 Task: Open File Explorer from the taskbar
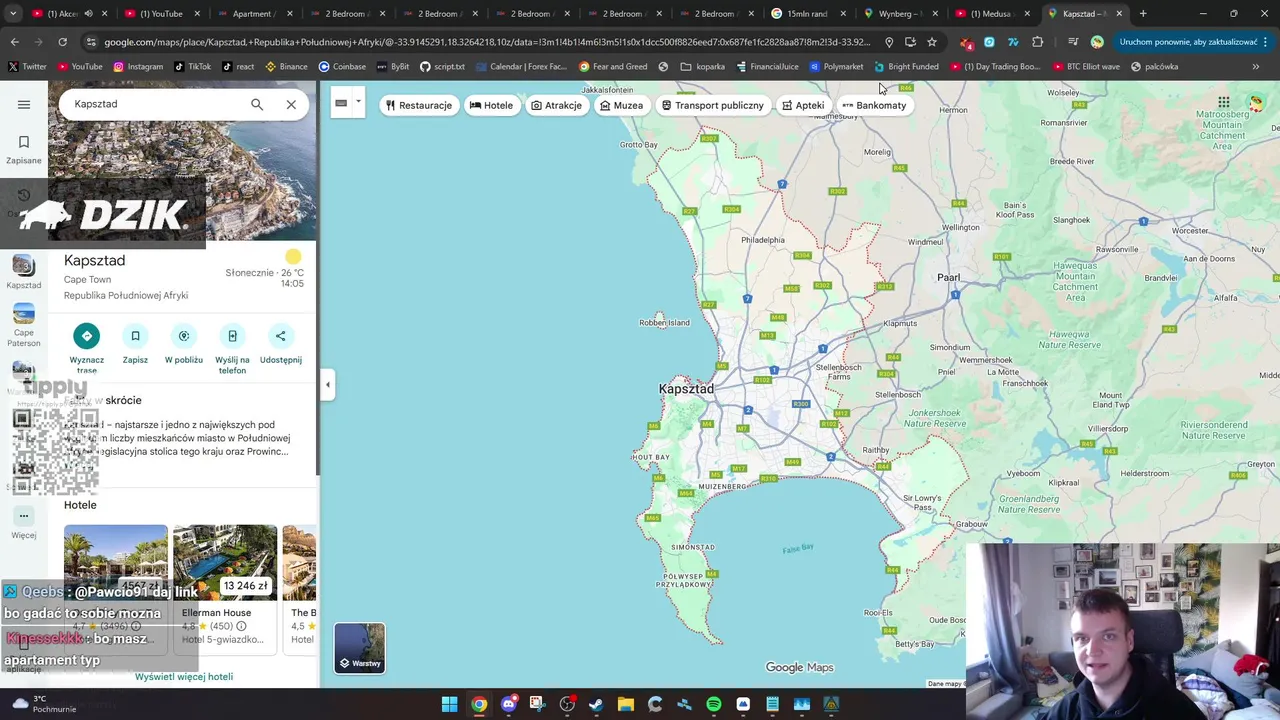pos(625,704)
